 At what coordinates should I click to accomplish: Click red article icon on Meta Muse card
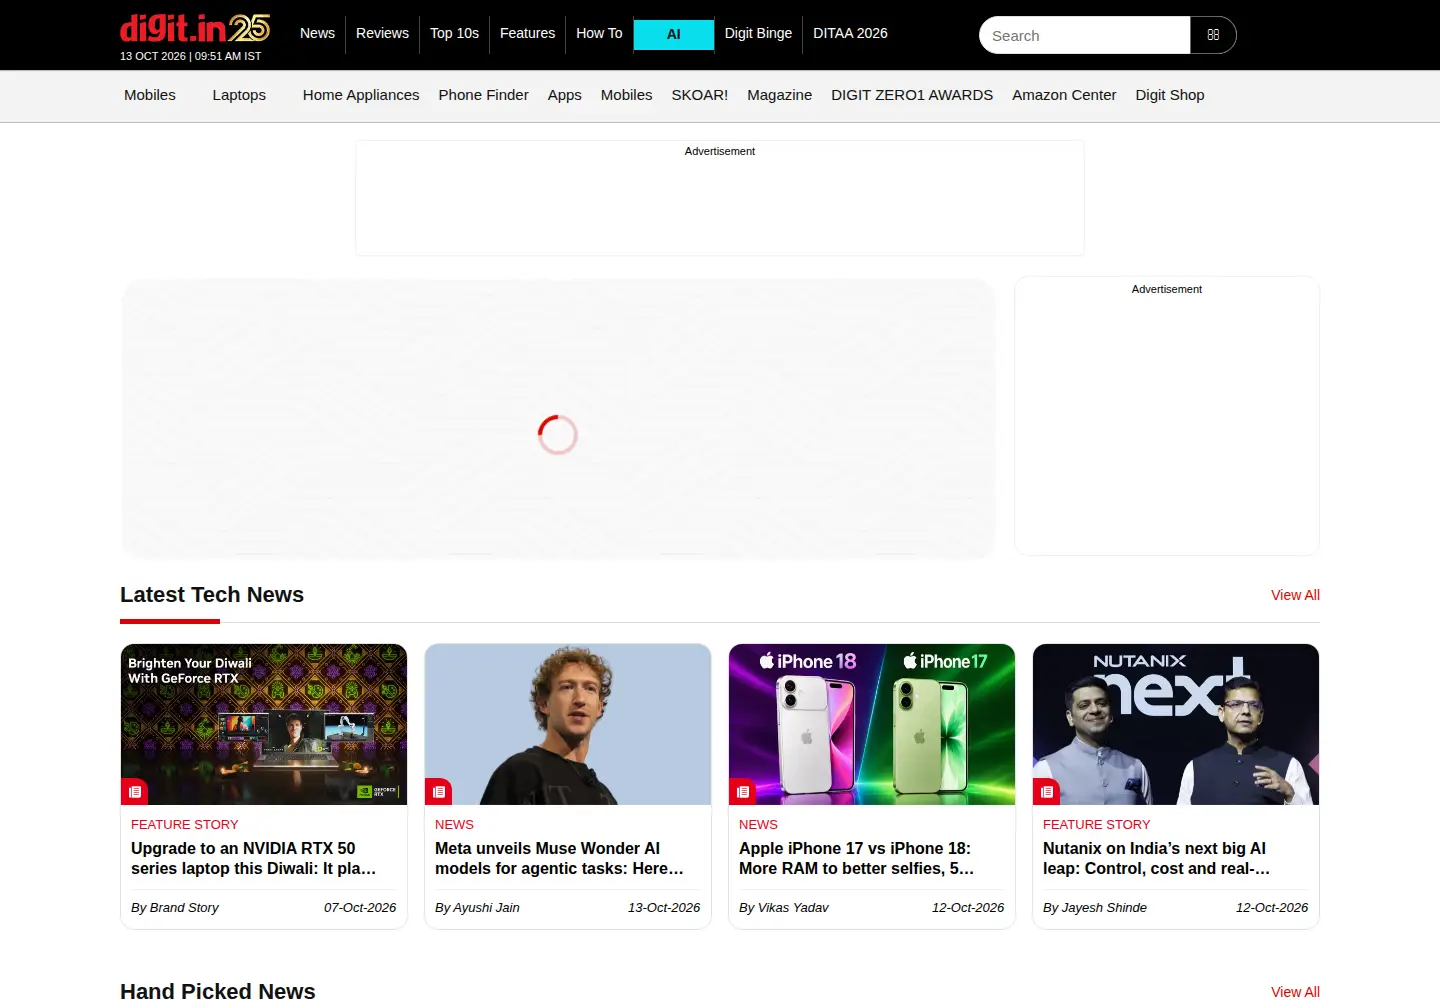click(x=439, y=792)
